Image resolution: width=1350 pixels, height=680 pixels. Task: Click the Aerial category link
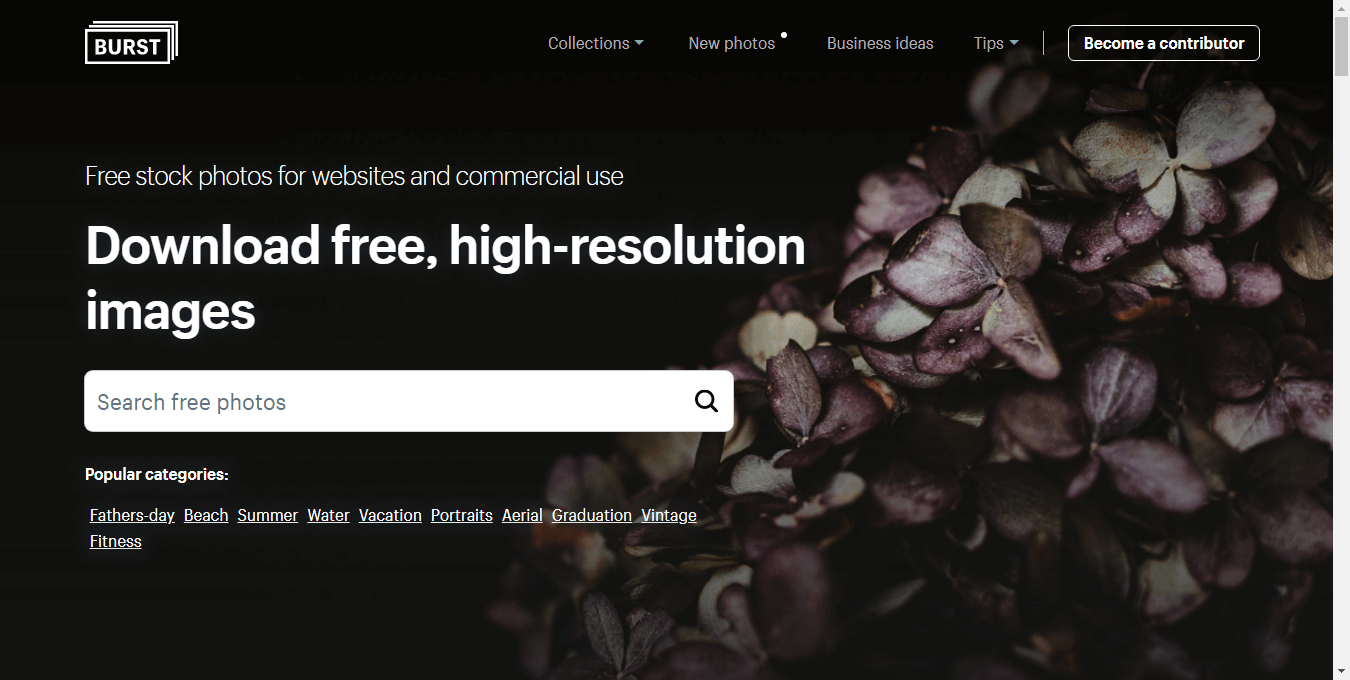click(522, 515)
